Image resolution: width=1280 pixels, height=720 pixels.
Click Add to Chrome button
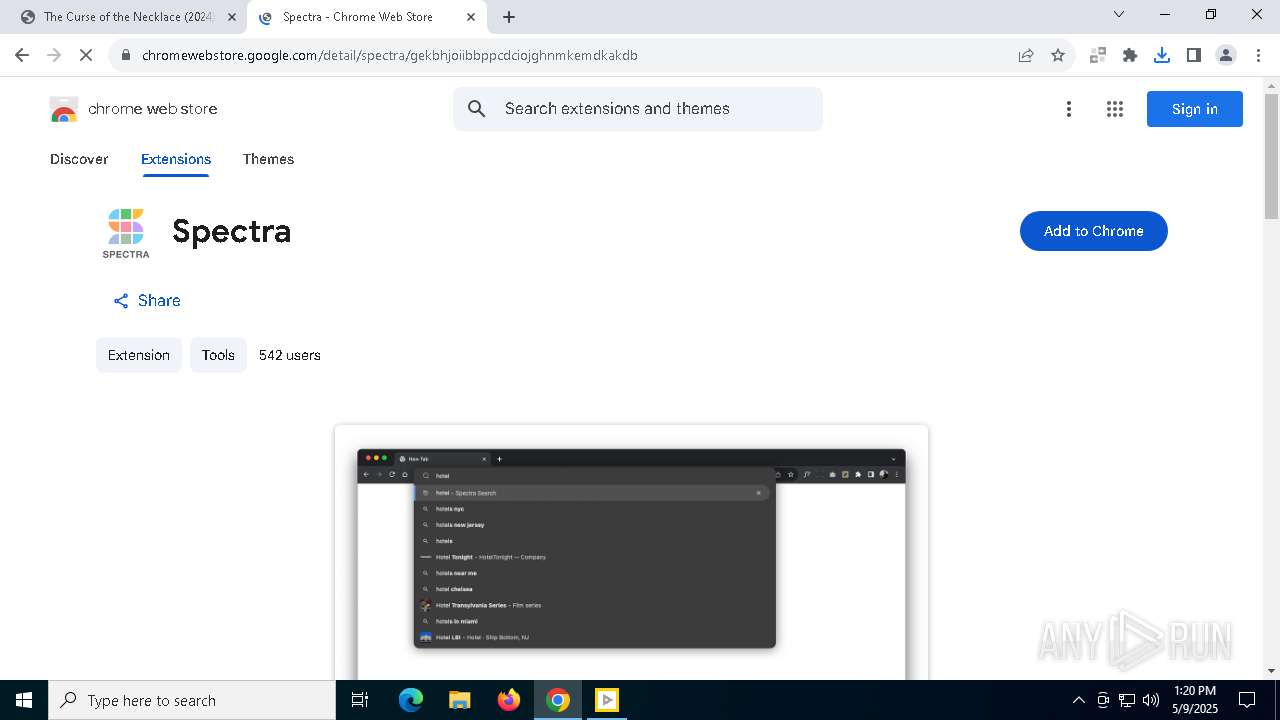tap(1094, 231)
